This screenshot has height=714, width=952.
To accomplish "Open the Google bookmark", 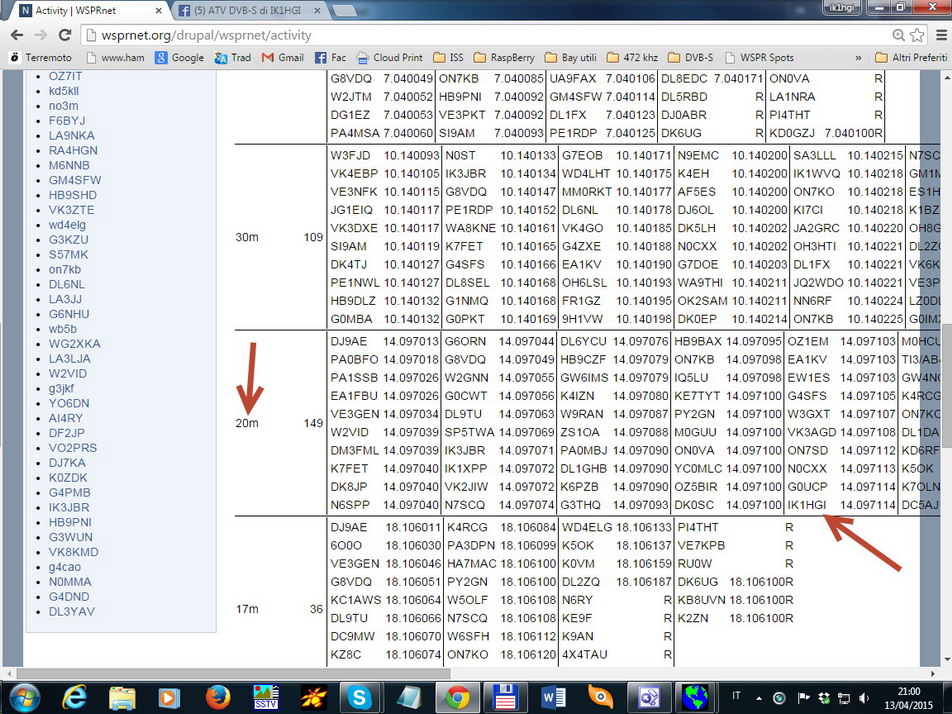I will [179, 58].
